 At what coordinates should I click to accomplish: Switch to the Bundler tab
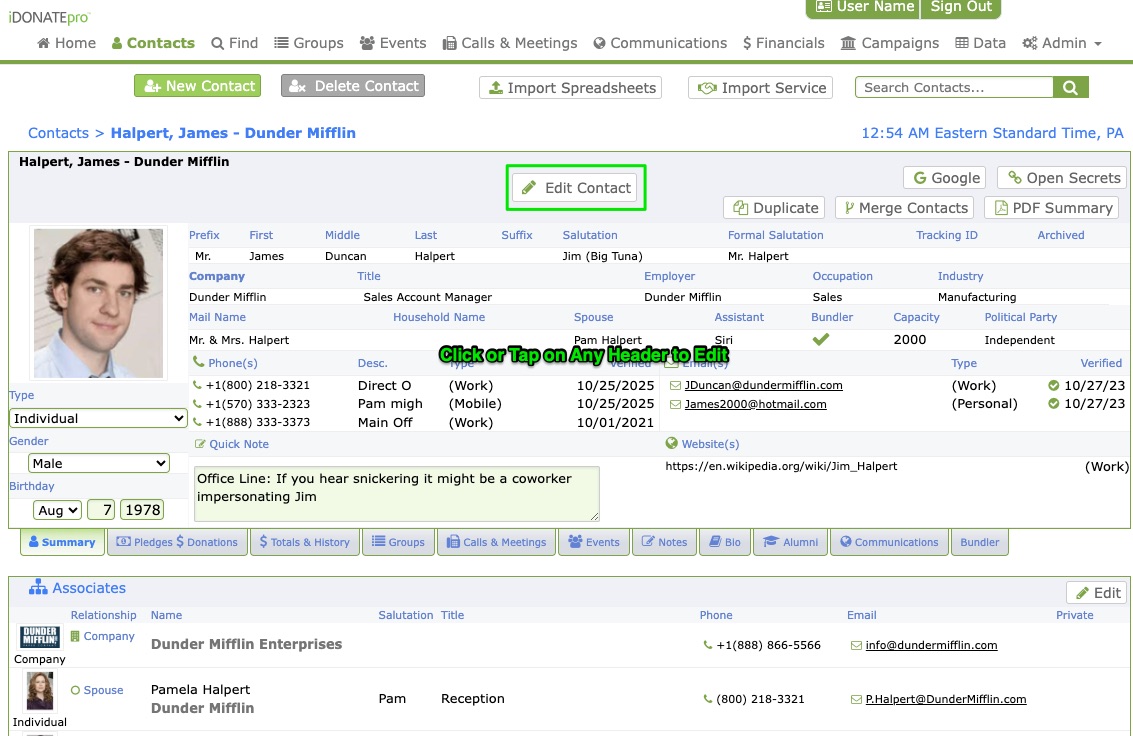(980, 542)
